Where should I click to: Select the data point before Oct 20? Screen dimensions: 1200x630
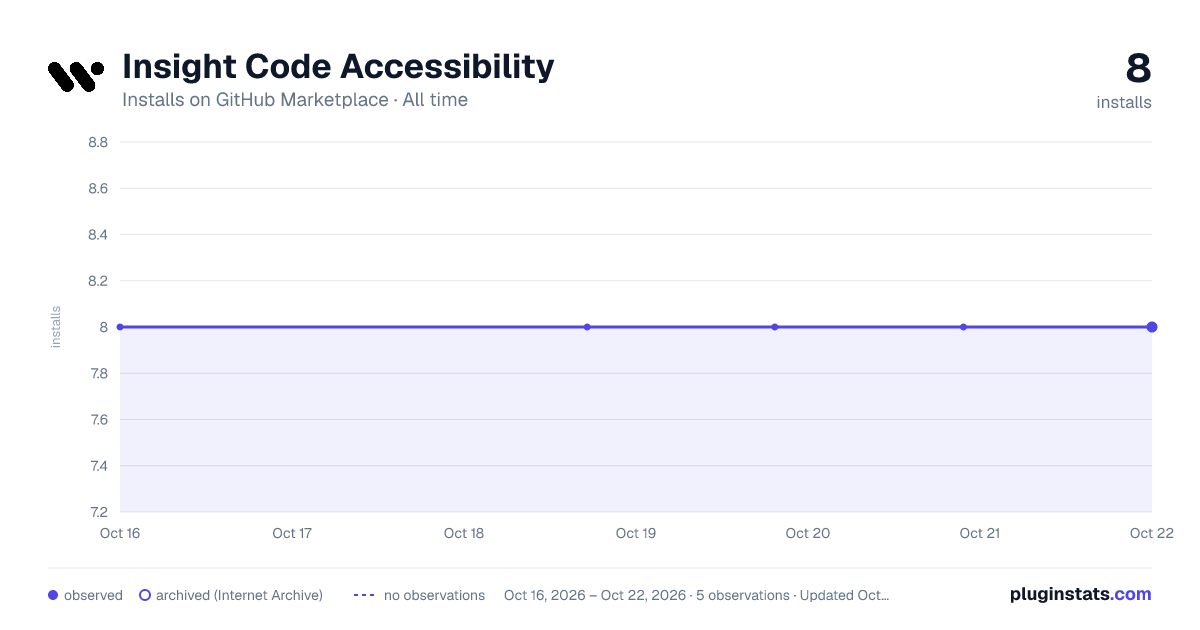(x=775, y=327)
